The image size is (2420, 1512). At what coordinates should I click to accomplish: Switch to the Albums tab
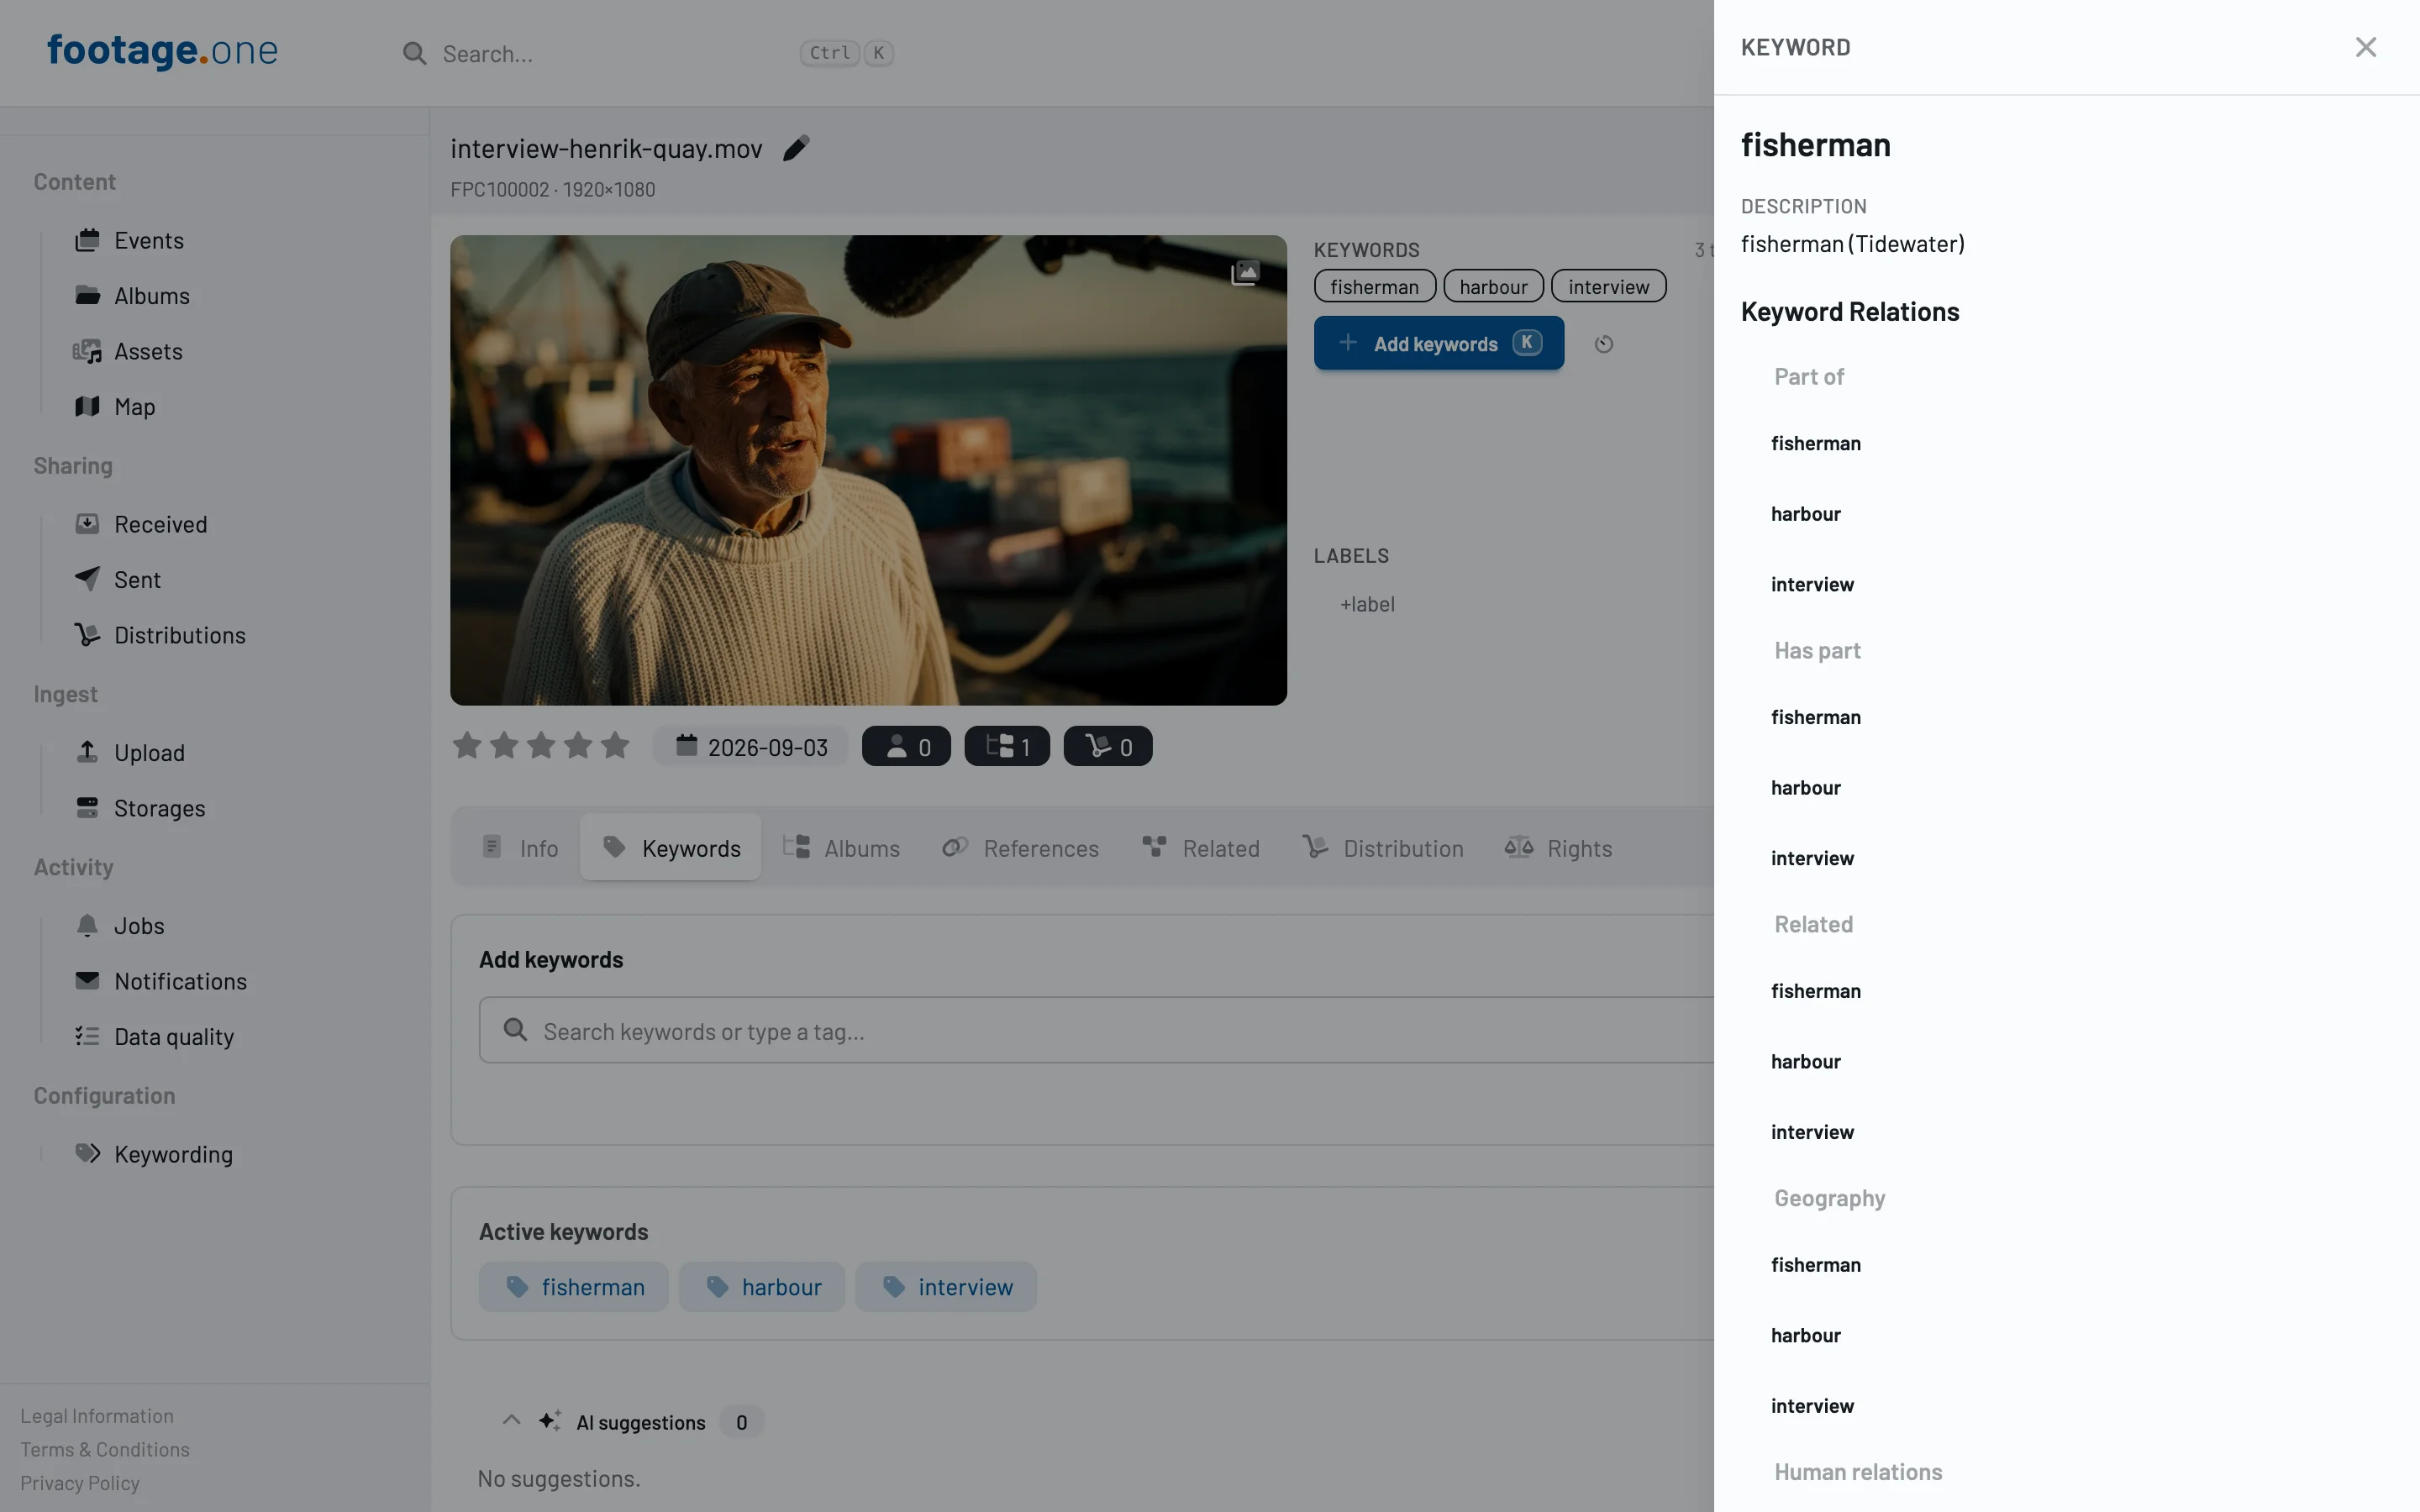(841, 848)
